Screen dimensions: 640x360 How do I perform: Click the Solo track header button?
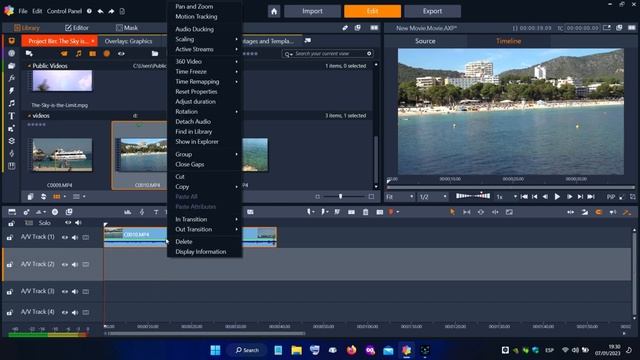(x=44, y=223)
